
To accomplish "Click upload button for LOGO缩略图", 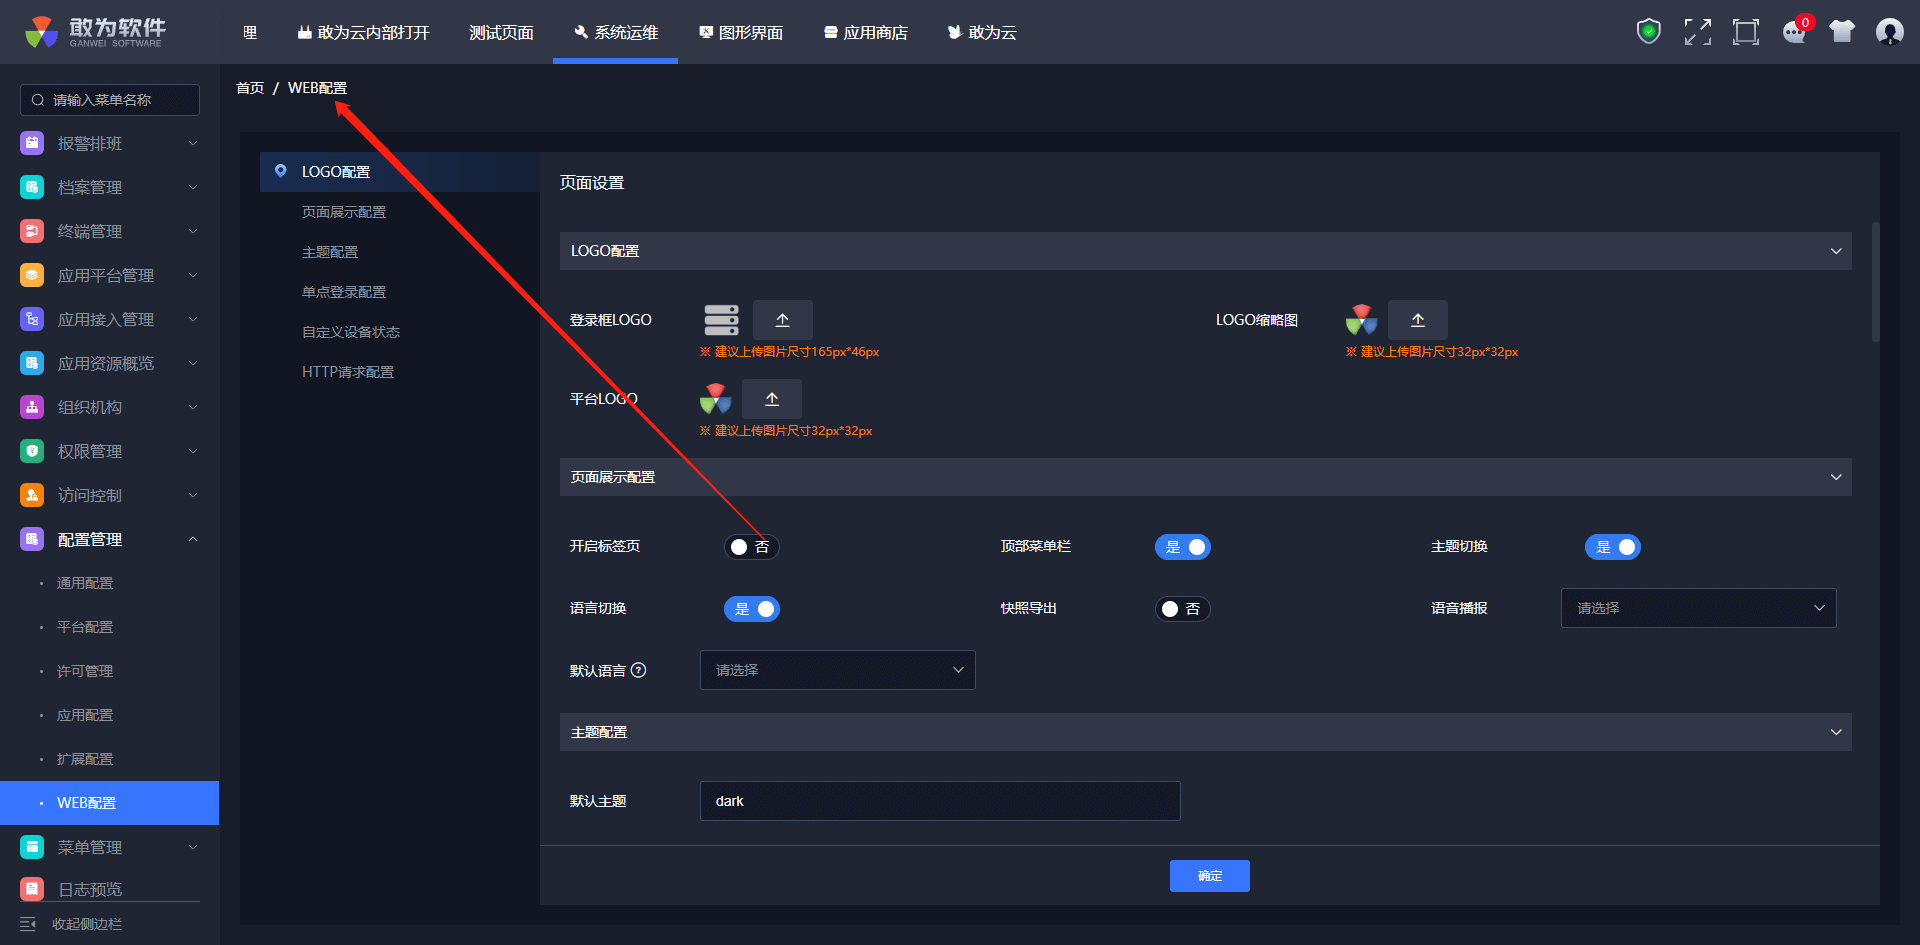I will pyautogui.click(x=1417, y=320).
